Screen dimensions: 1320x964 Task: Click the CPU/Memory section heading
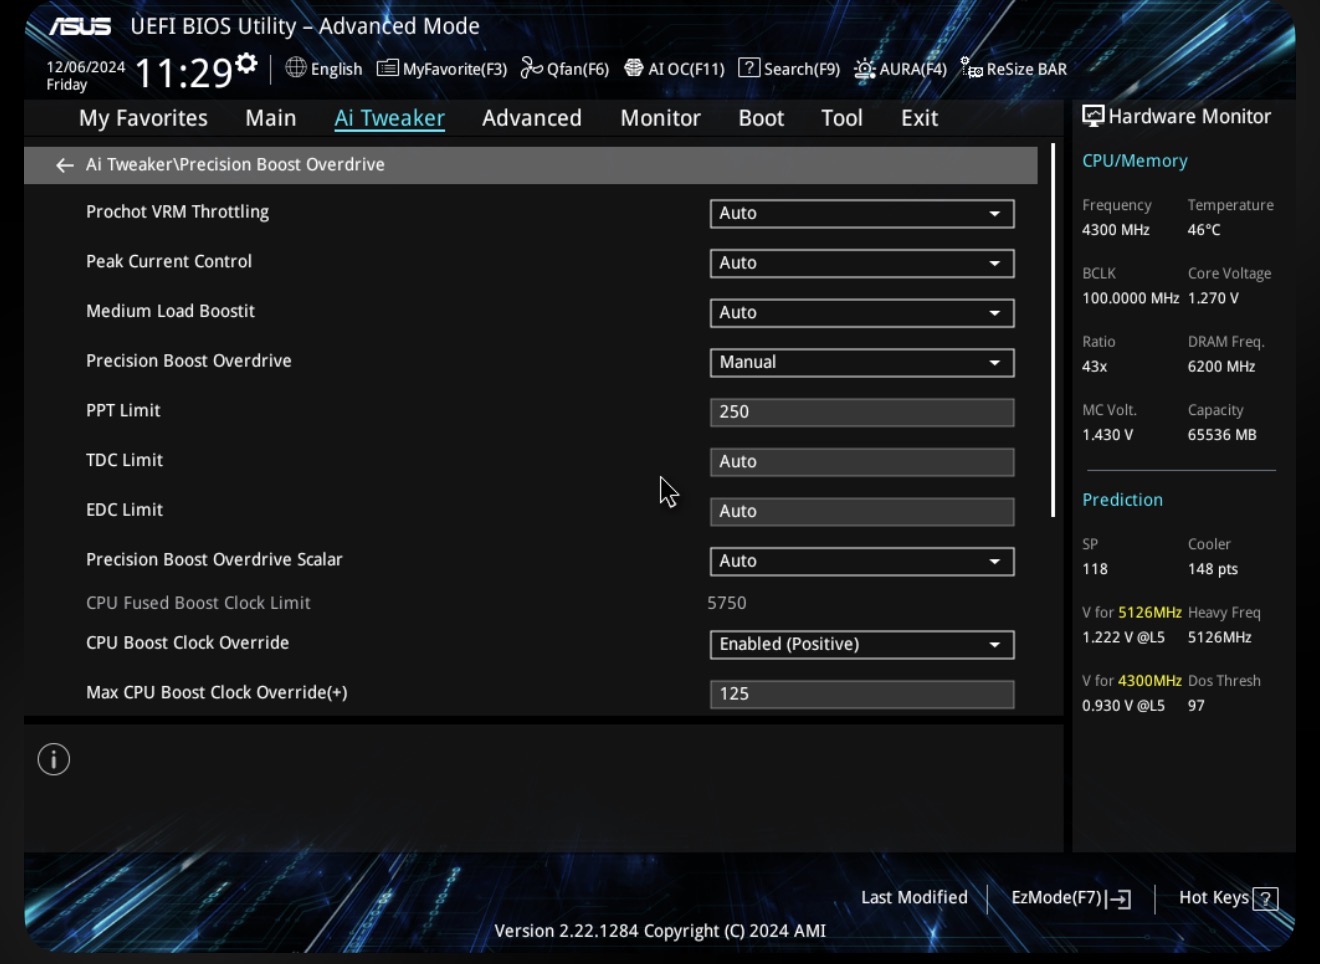[1135, 161]
